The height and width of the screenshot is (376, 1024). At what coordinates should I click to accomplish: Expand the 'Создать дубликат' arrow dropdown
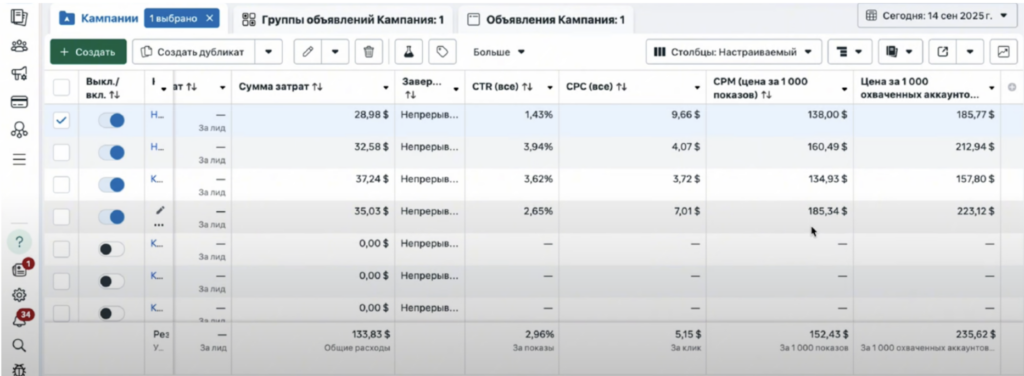tap(268, 52)
